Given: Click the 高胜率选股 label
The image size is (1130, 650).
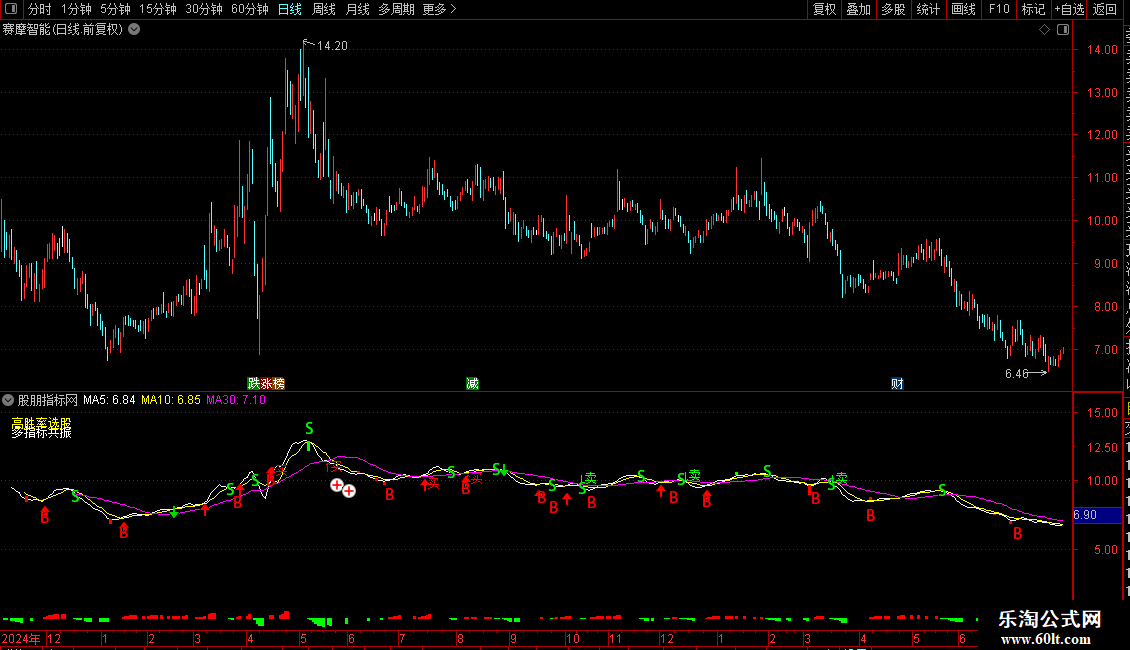Looking at the screenshot, I should 41,423.
